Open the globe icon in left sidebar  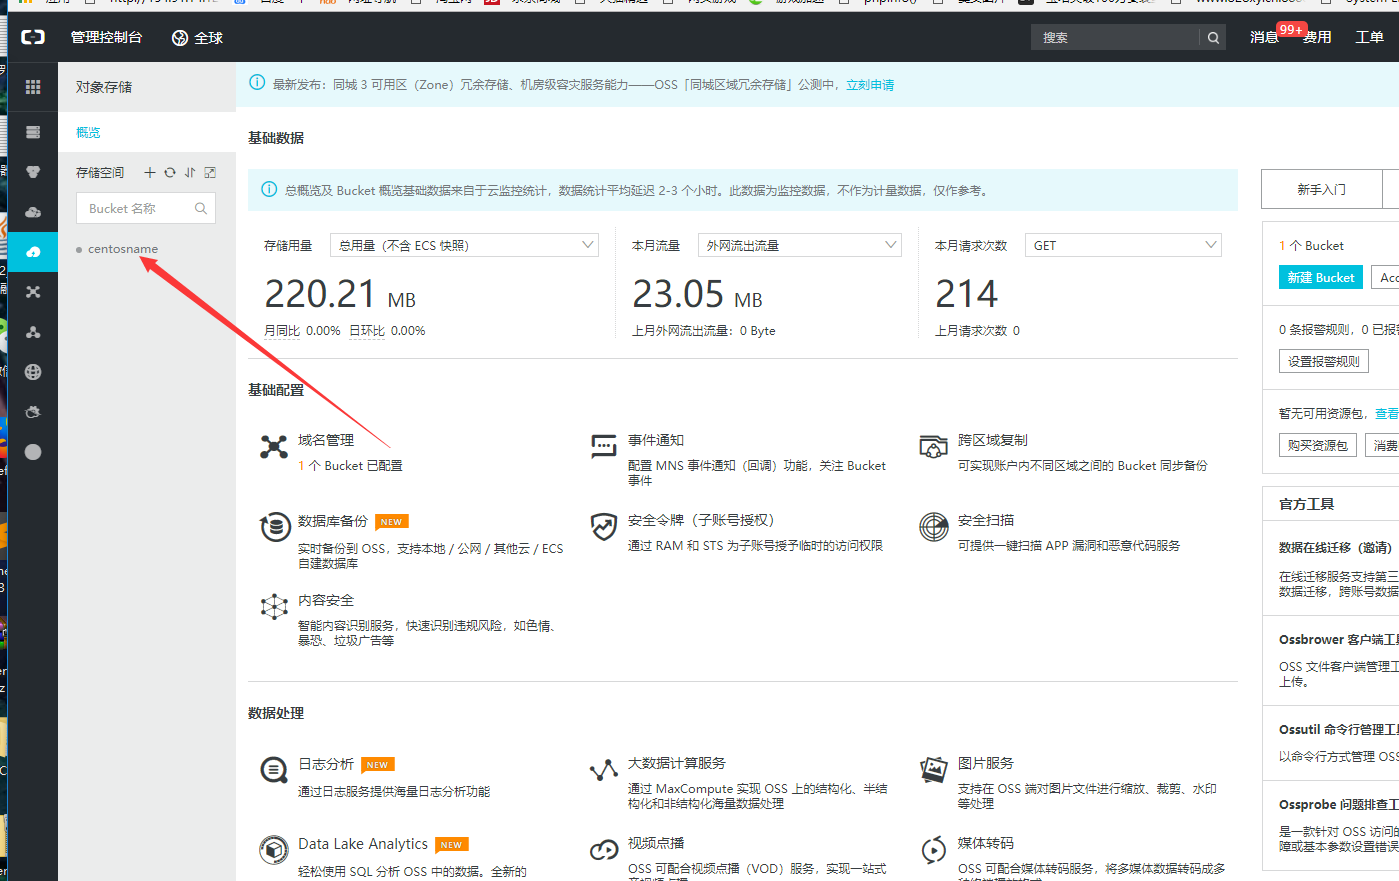33,372
